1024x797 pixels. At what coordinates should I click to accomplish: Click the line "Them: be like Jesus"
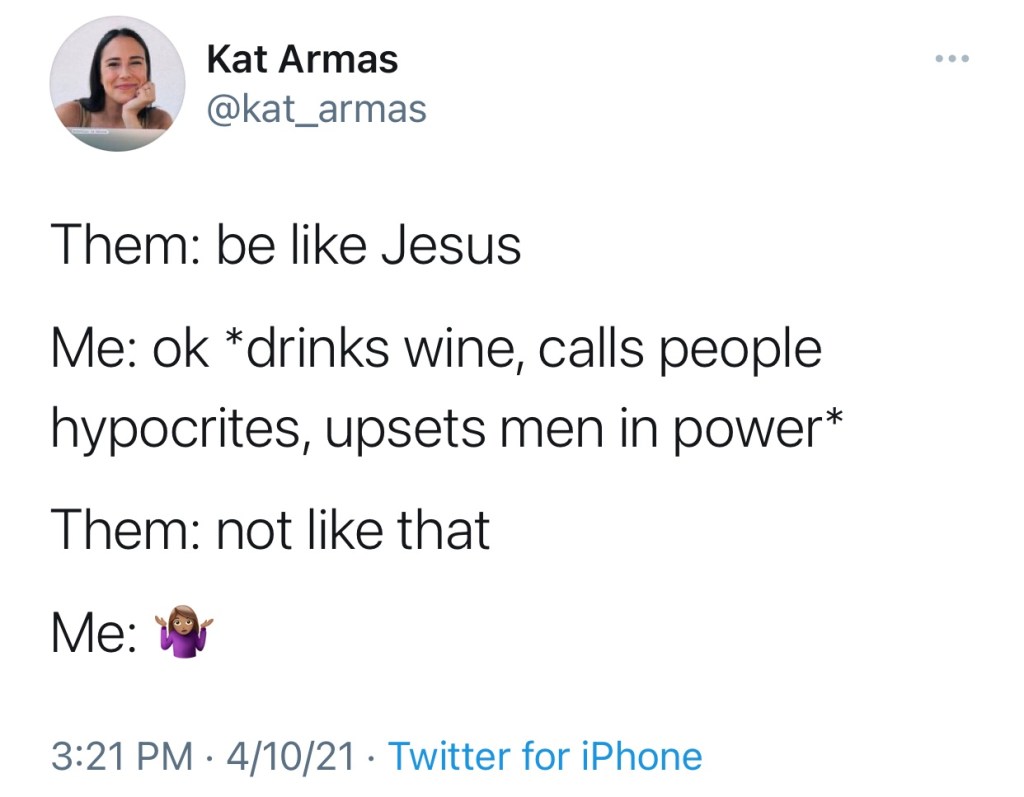pos(286,246)
